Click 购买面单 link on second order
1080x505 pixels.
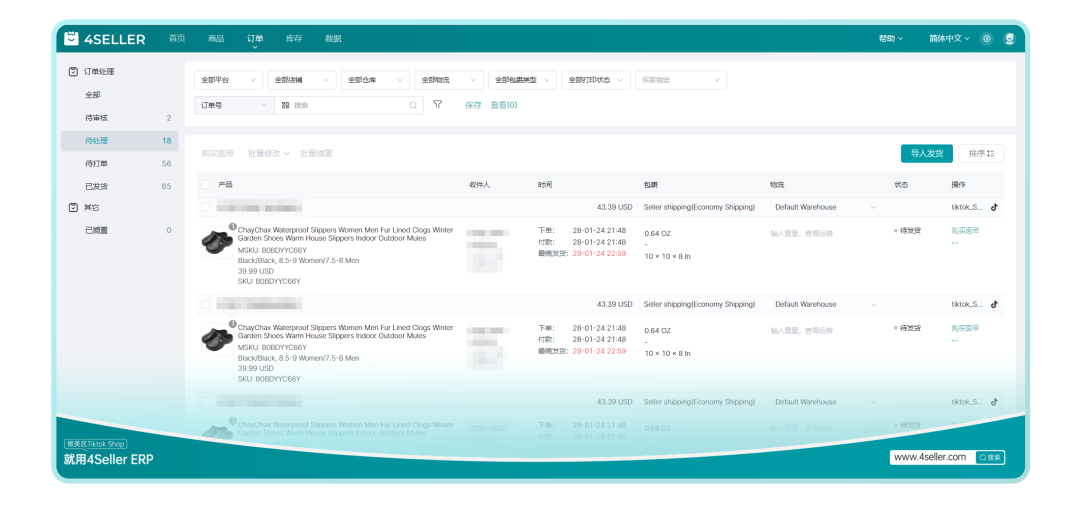(x=965, y=328)
